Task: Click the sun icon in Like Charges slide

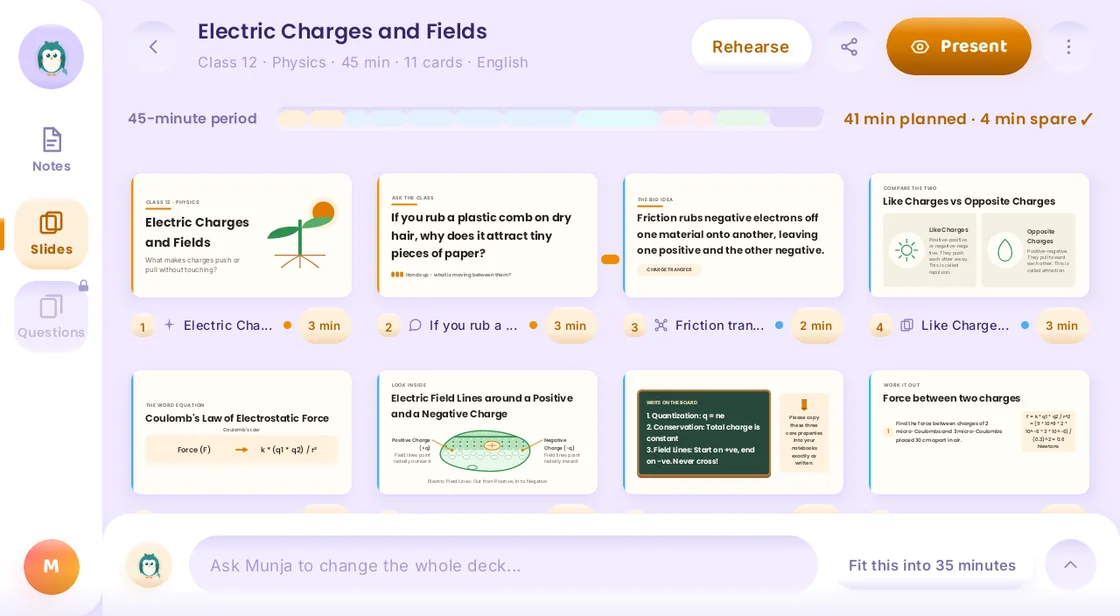Action: point(906,250)
